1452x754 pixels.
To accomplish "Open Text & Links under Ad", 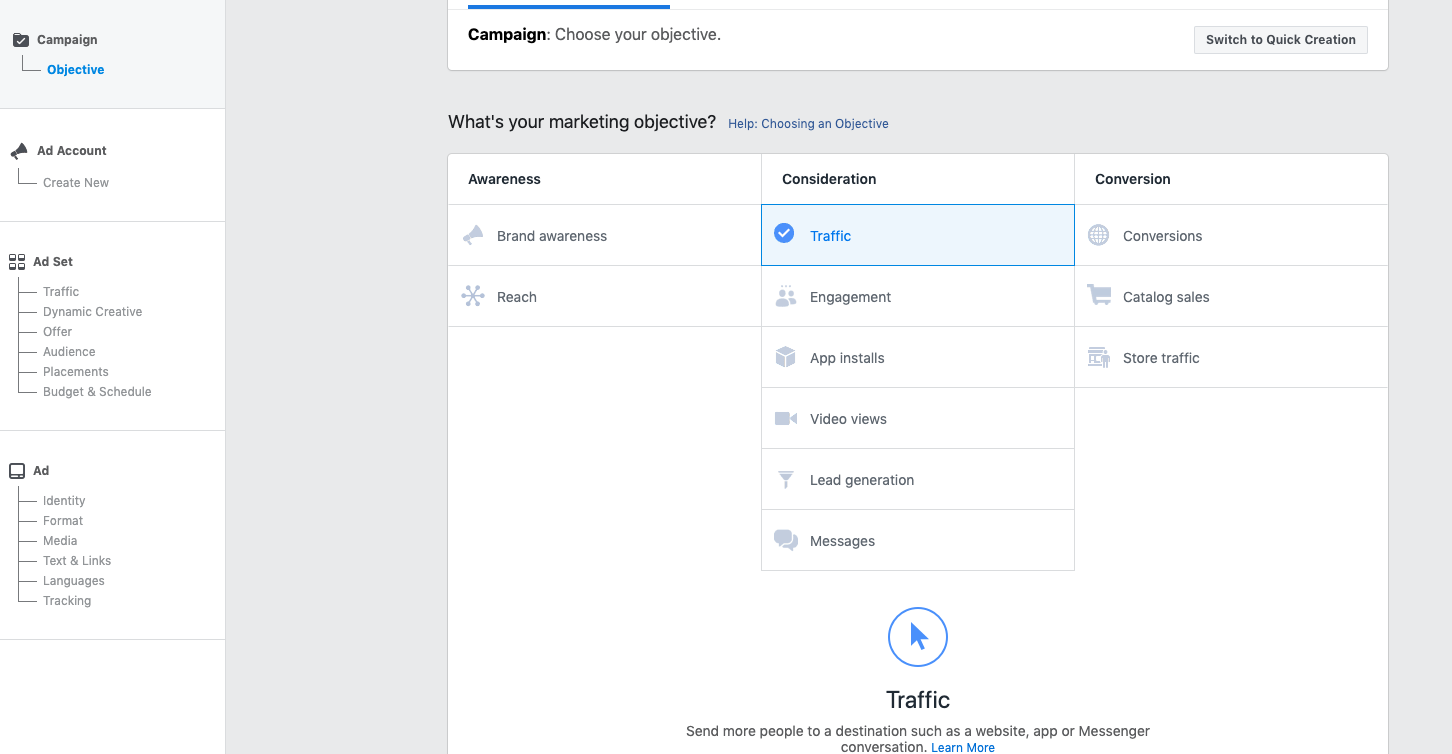I will tap(77, 561).
